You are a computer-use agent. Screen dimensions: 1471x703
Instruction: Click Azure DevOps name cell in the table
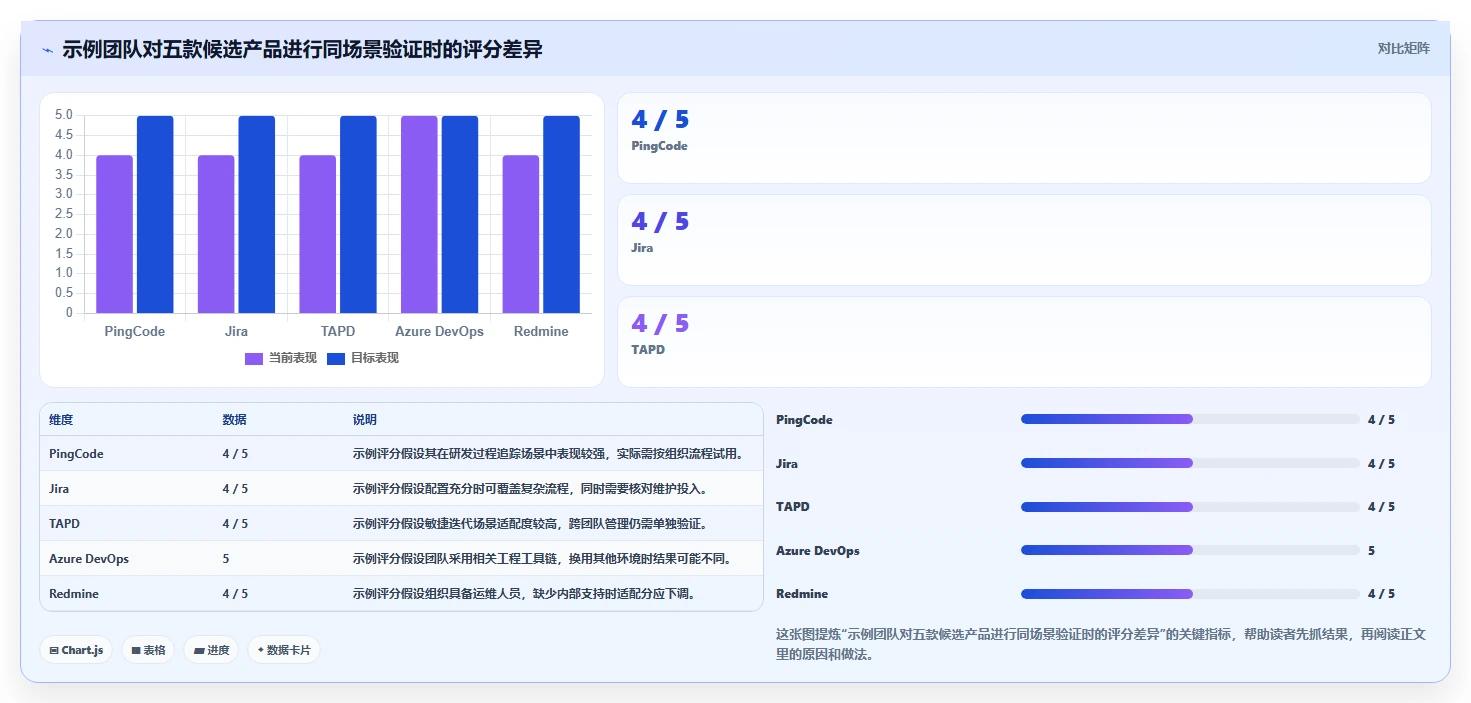[x=89, y=559]
